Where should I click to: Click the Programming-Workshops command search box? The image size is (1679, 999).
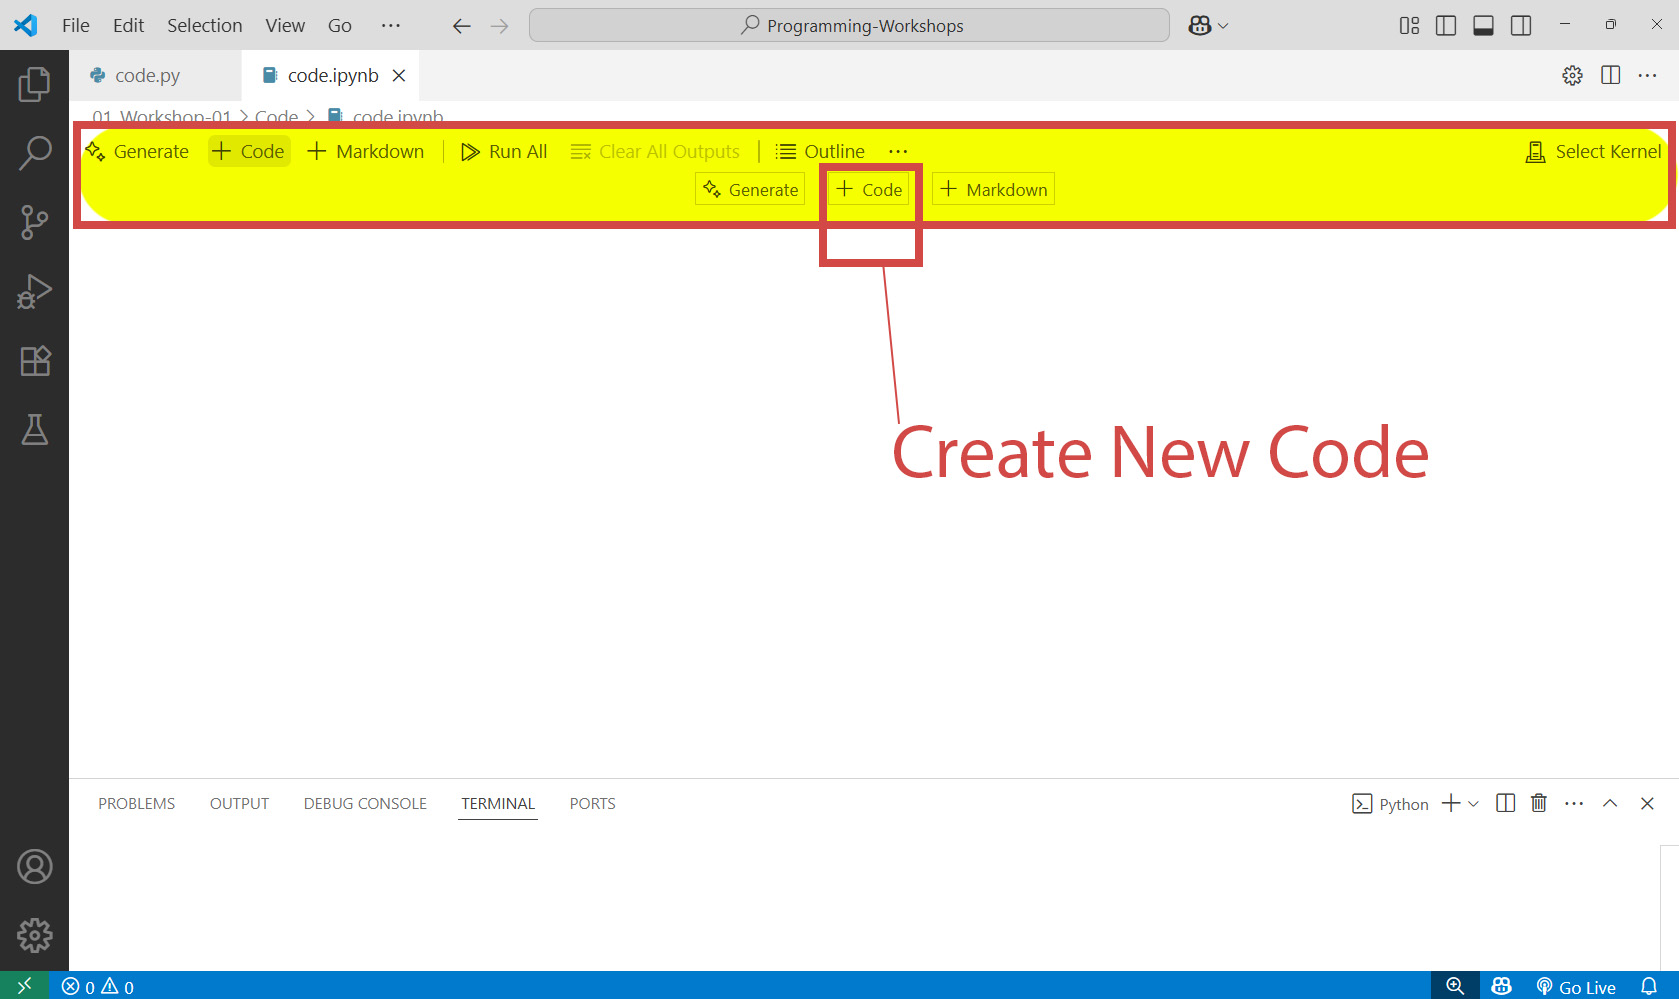[x=849, y=26]
